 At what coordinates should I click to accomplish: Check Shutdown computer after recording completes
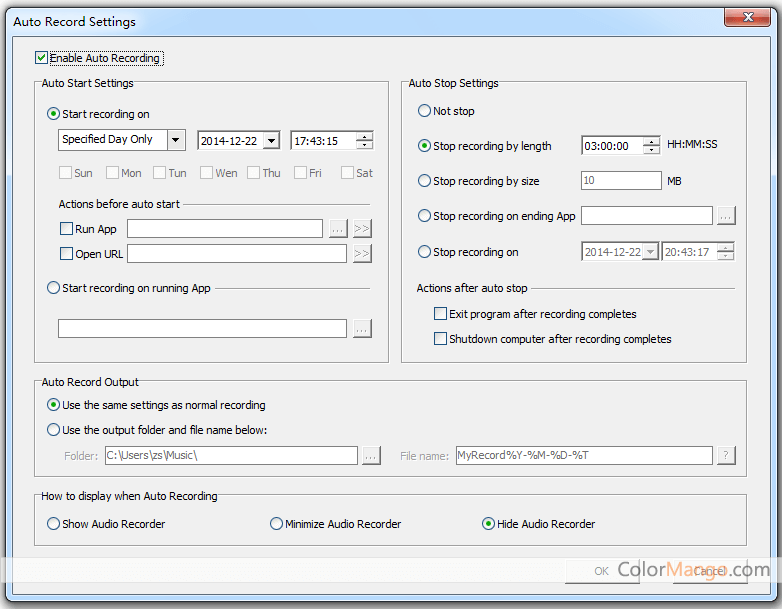click(440, 339)
